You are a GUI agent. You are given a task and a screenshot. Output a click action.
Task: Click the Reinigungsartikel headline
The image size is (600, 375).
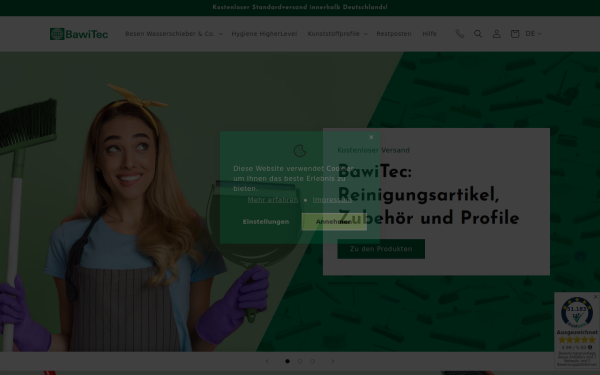click(x=428, y=195)
